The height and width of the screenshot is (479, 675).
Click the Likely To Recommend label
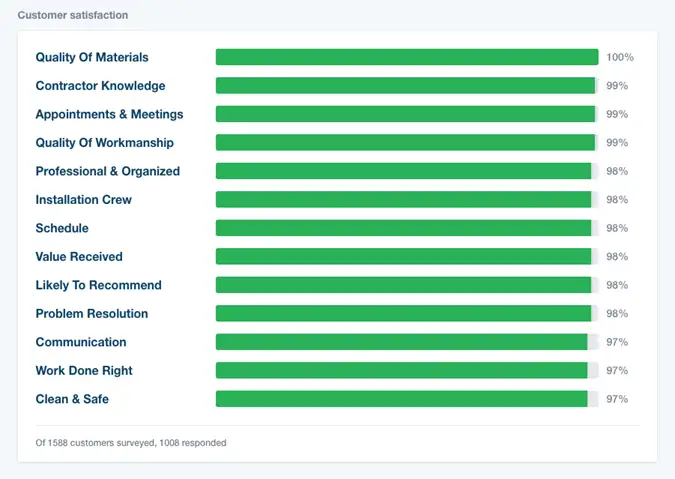tap(98, 285)
